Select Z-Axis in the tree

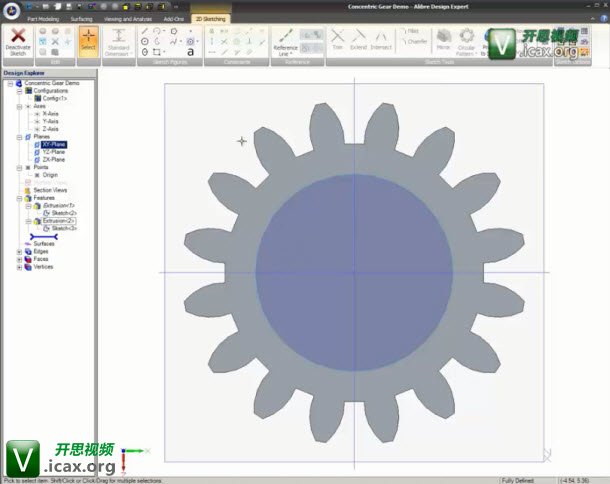51,129
